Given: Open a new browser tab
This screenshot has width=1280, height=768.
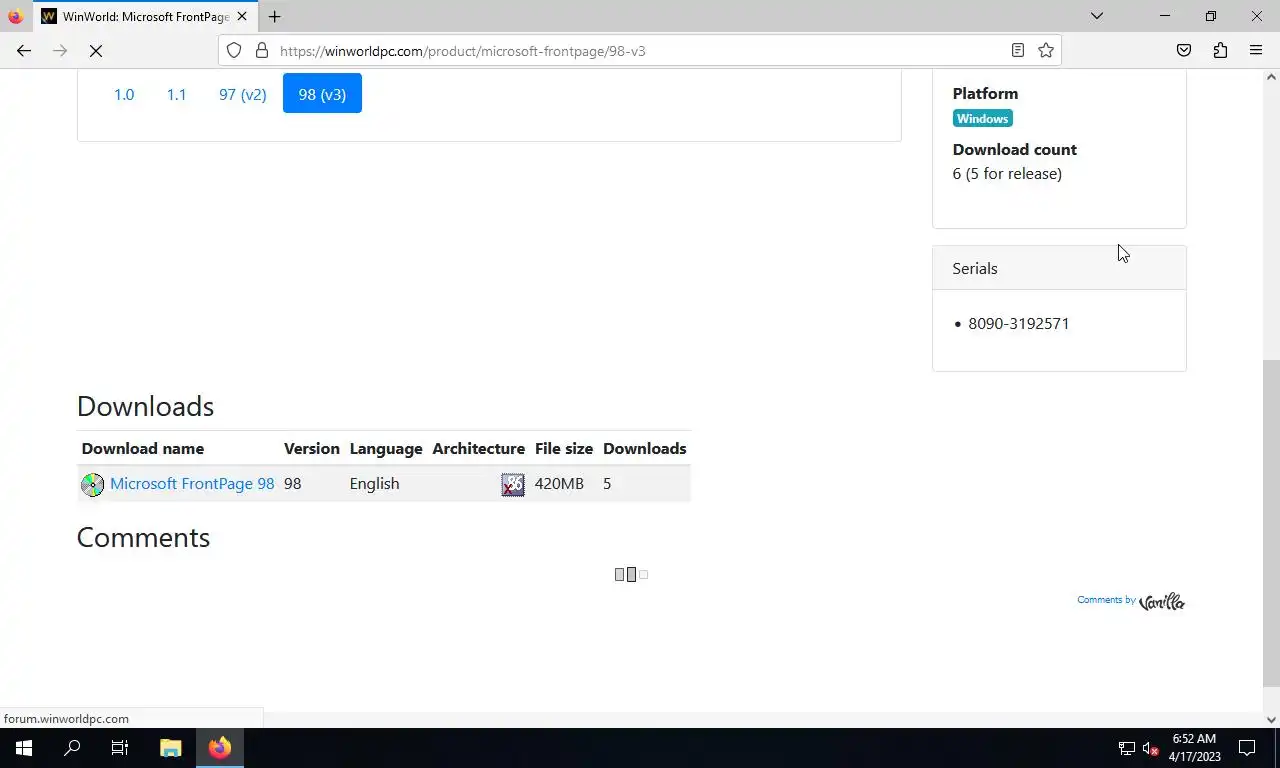Looking at the screenshot, I should point(274,16).
